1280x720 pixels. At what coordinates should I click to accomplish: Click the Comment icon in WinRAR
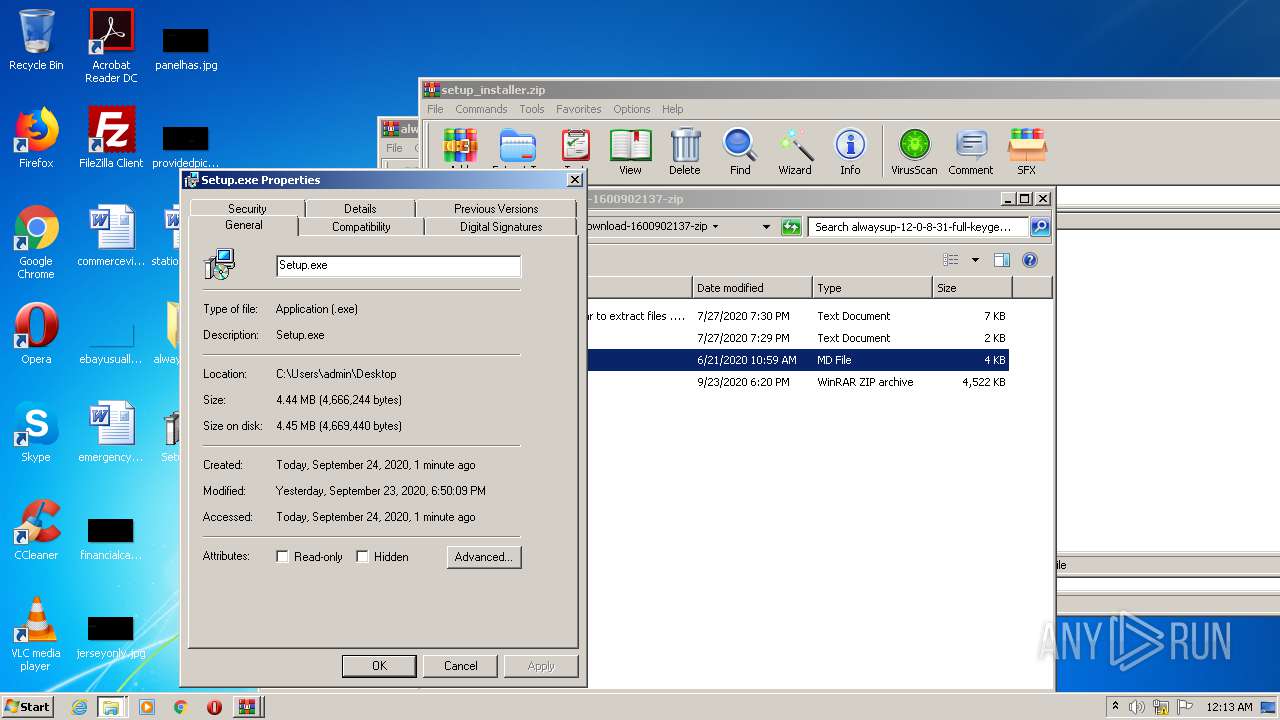[970, 151]
